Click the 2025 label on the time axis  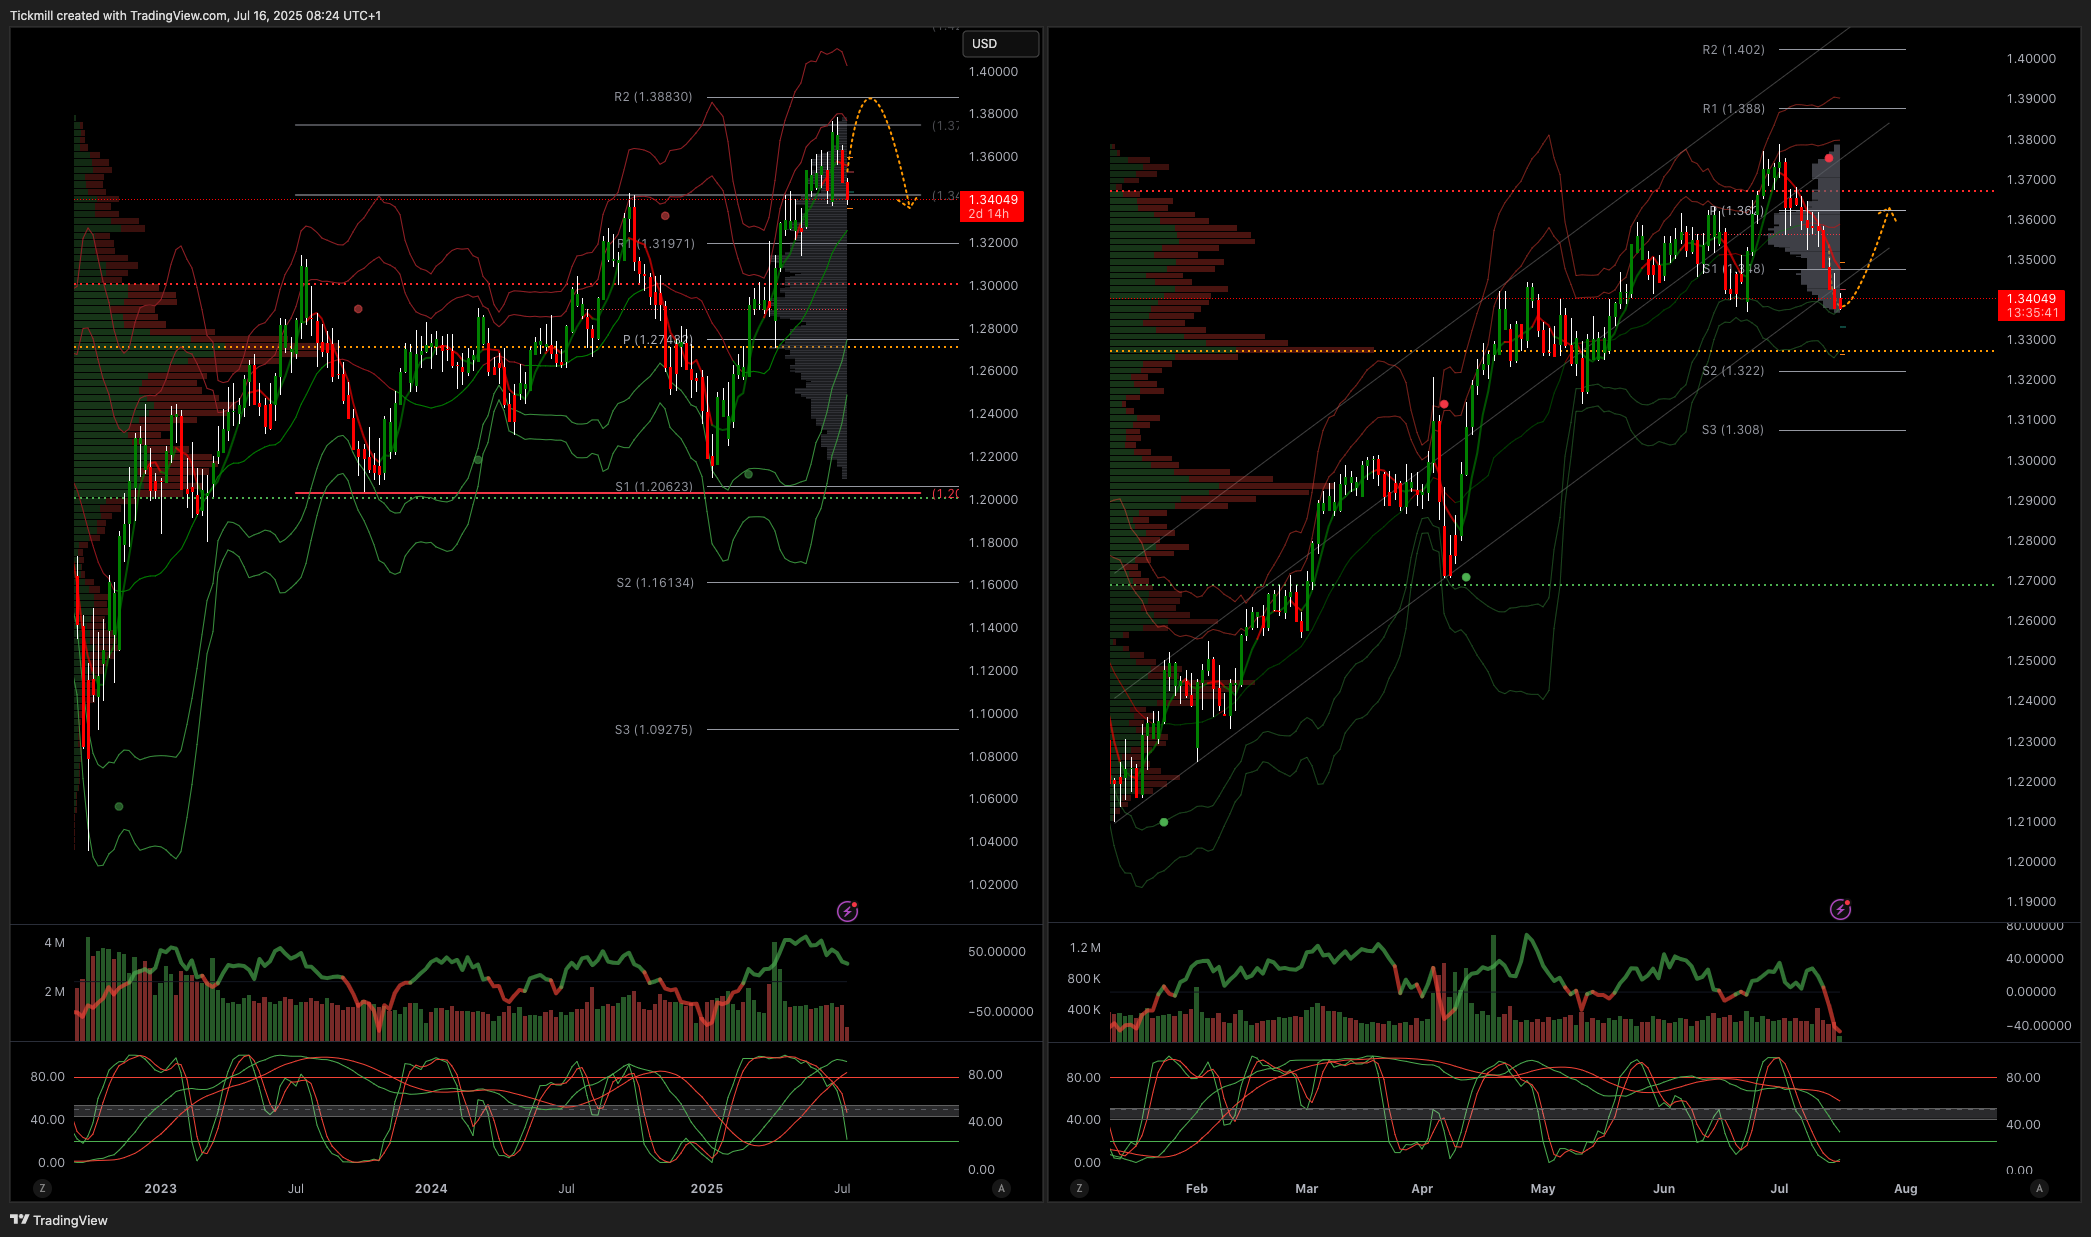coord(707,1189)
